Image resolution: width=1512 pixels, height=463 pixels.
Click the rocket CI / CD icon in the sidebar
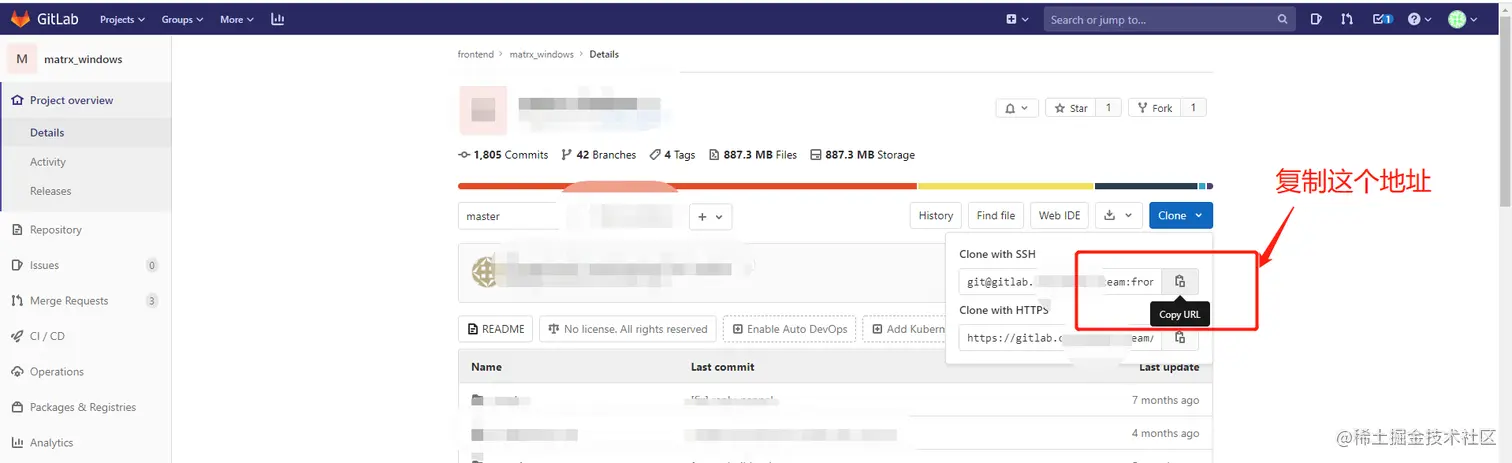click(x=17, y=336)
